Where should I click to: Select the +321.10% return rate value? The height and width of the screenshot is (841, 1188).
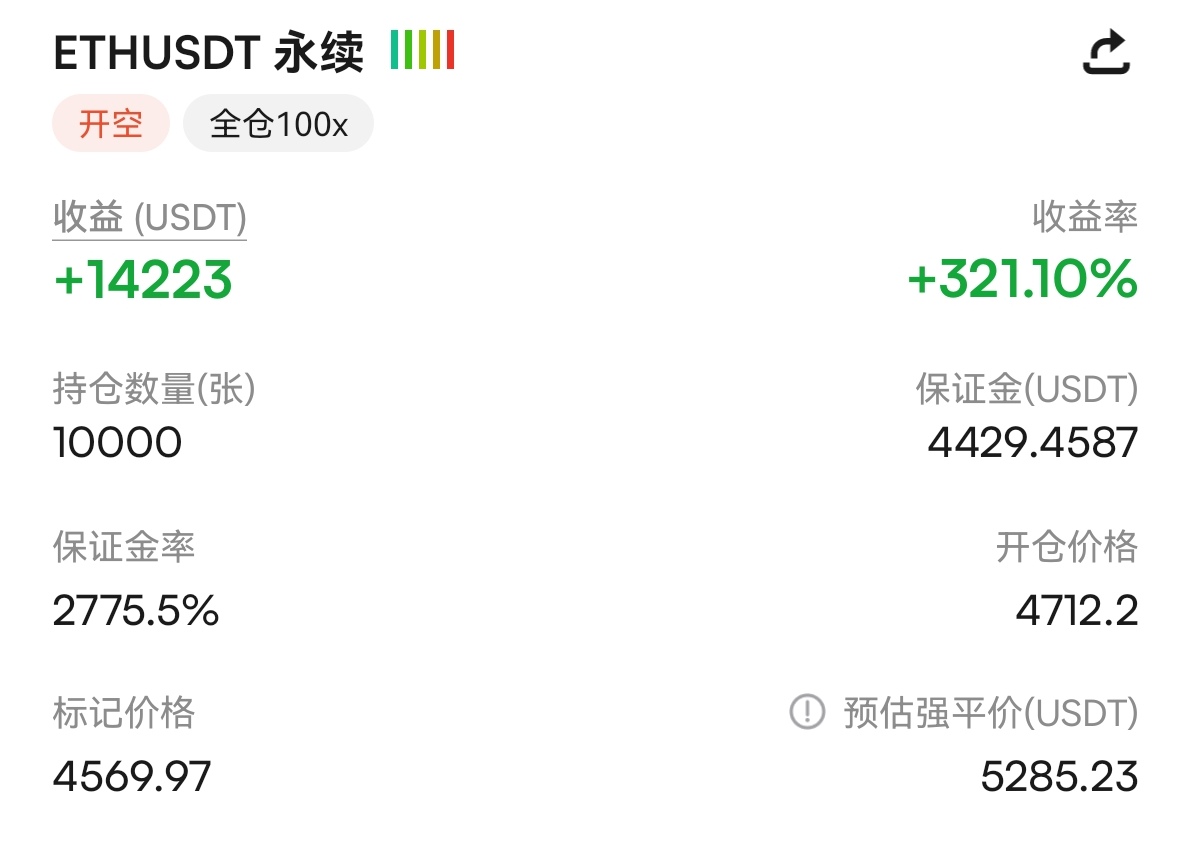point(1022,279)
